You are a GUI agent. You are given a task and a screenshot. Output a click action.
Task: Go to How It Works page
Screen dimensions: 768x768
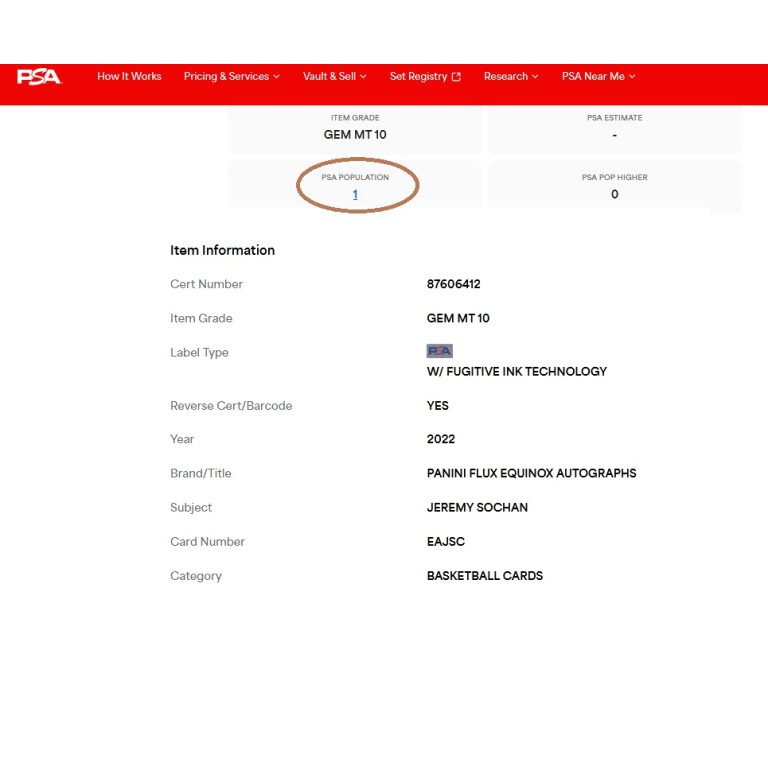coord(129,76)
